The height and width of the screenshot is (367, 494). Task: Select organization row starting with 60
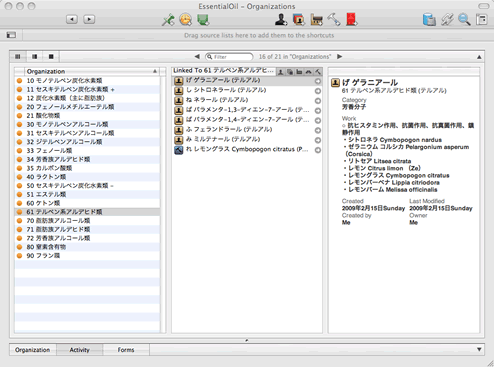pos(87,203)
